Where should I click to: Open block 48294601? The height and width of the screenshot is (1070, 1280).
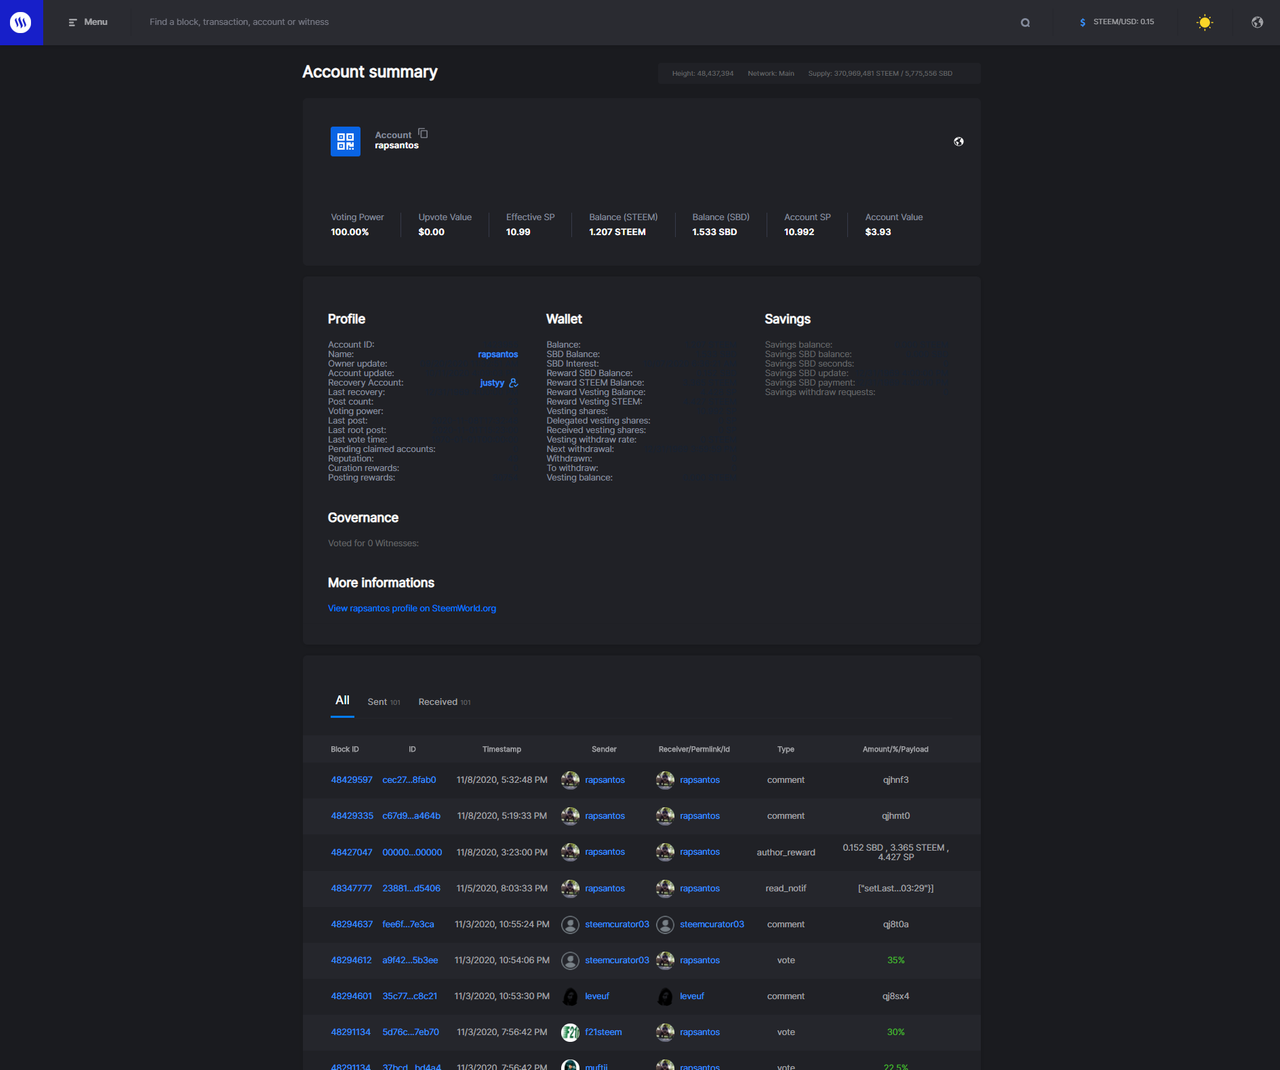352,996
